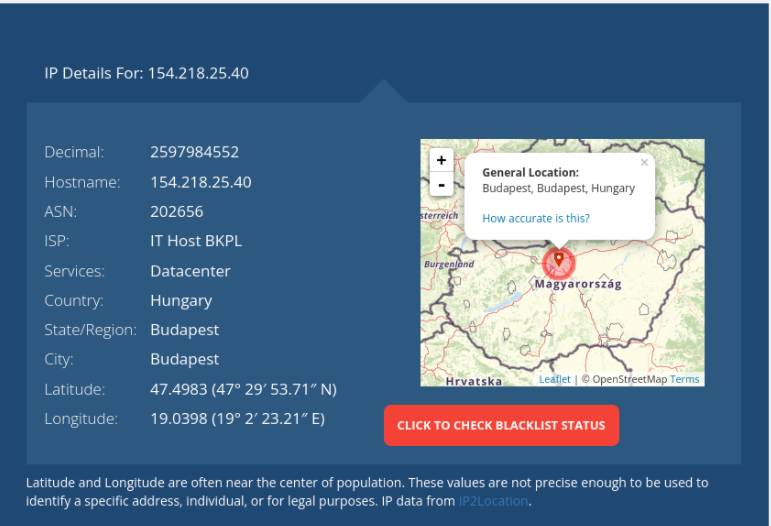Follow the IP2Location data source link
Image resolution: width=771 pixels, height=526 pixels.
(493, 501)
